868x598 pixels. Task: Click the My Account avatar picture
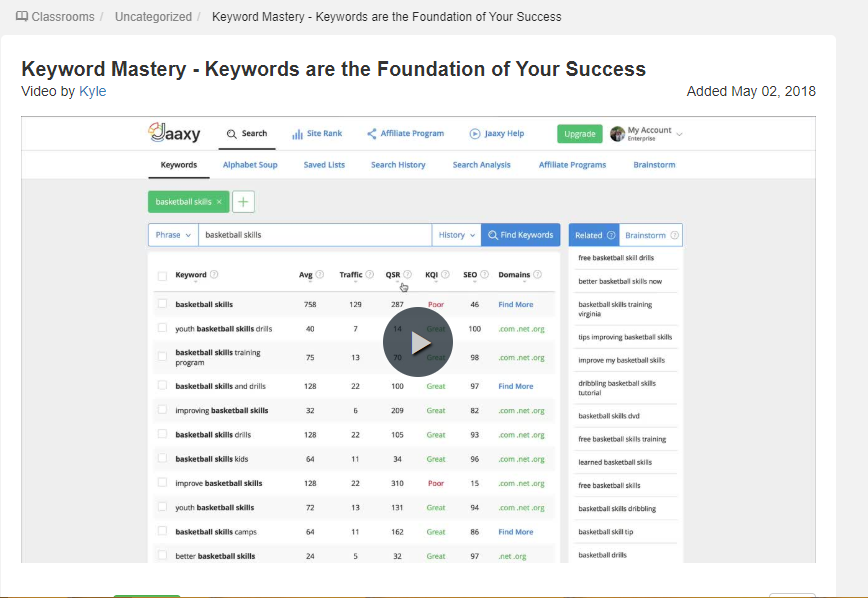click(x=617, y=133)
